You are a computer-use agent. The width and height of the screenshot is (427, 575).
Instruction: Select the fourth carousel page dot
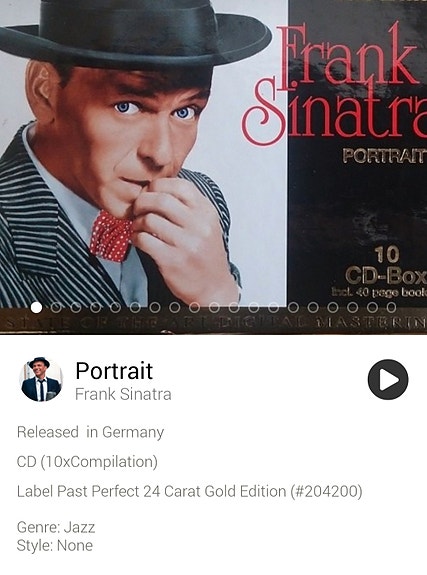(x=95, y=307)
